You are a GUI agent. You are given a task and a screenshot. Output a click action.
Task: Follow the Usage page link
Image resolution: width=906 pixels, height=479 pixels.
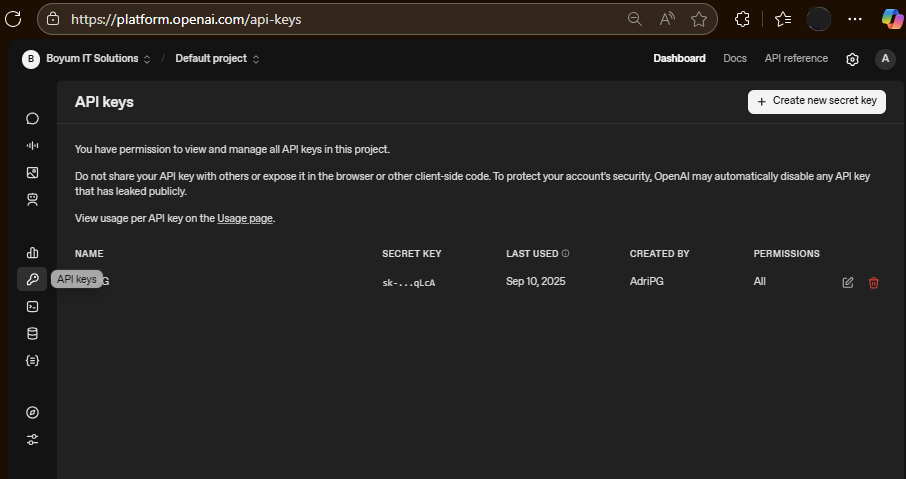click(245, 218)
